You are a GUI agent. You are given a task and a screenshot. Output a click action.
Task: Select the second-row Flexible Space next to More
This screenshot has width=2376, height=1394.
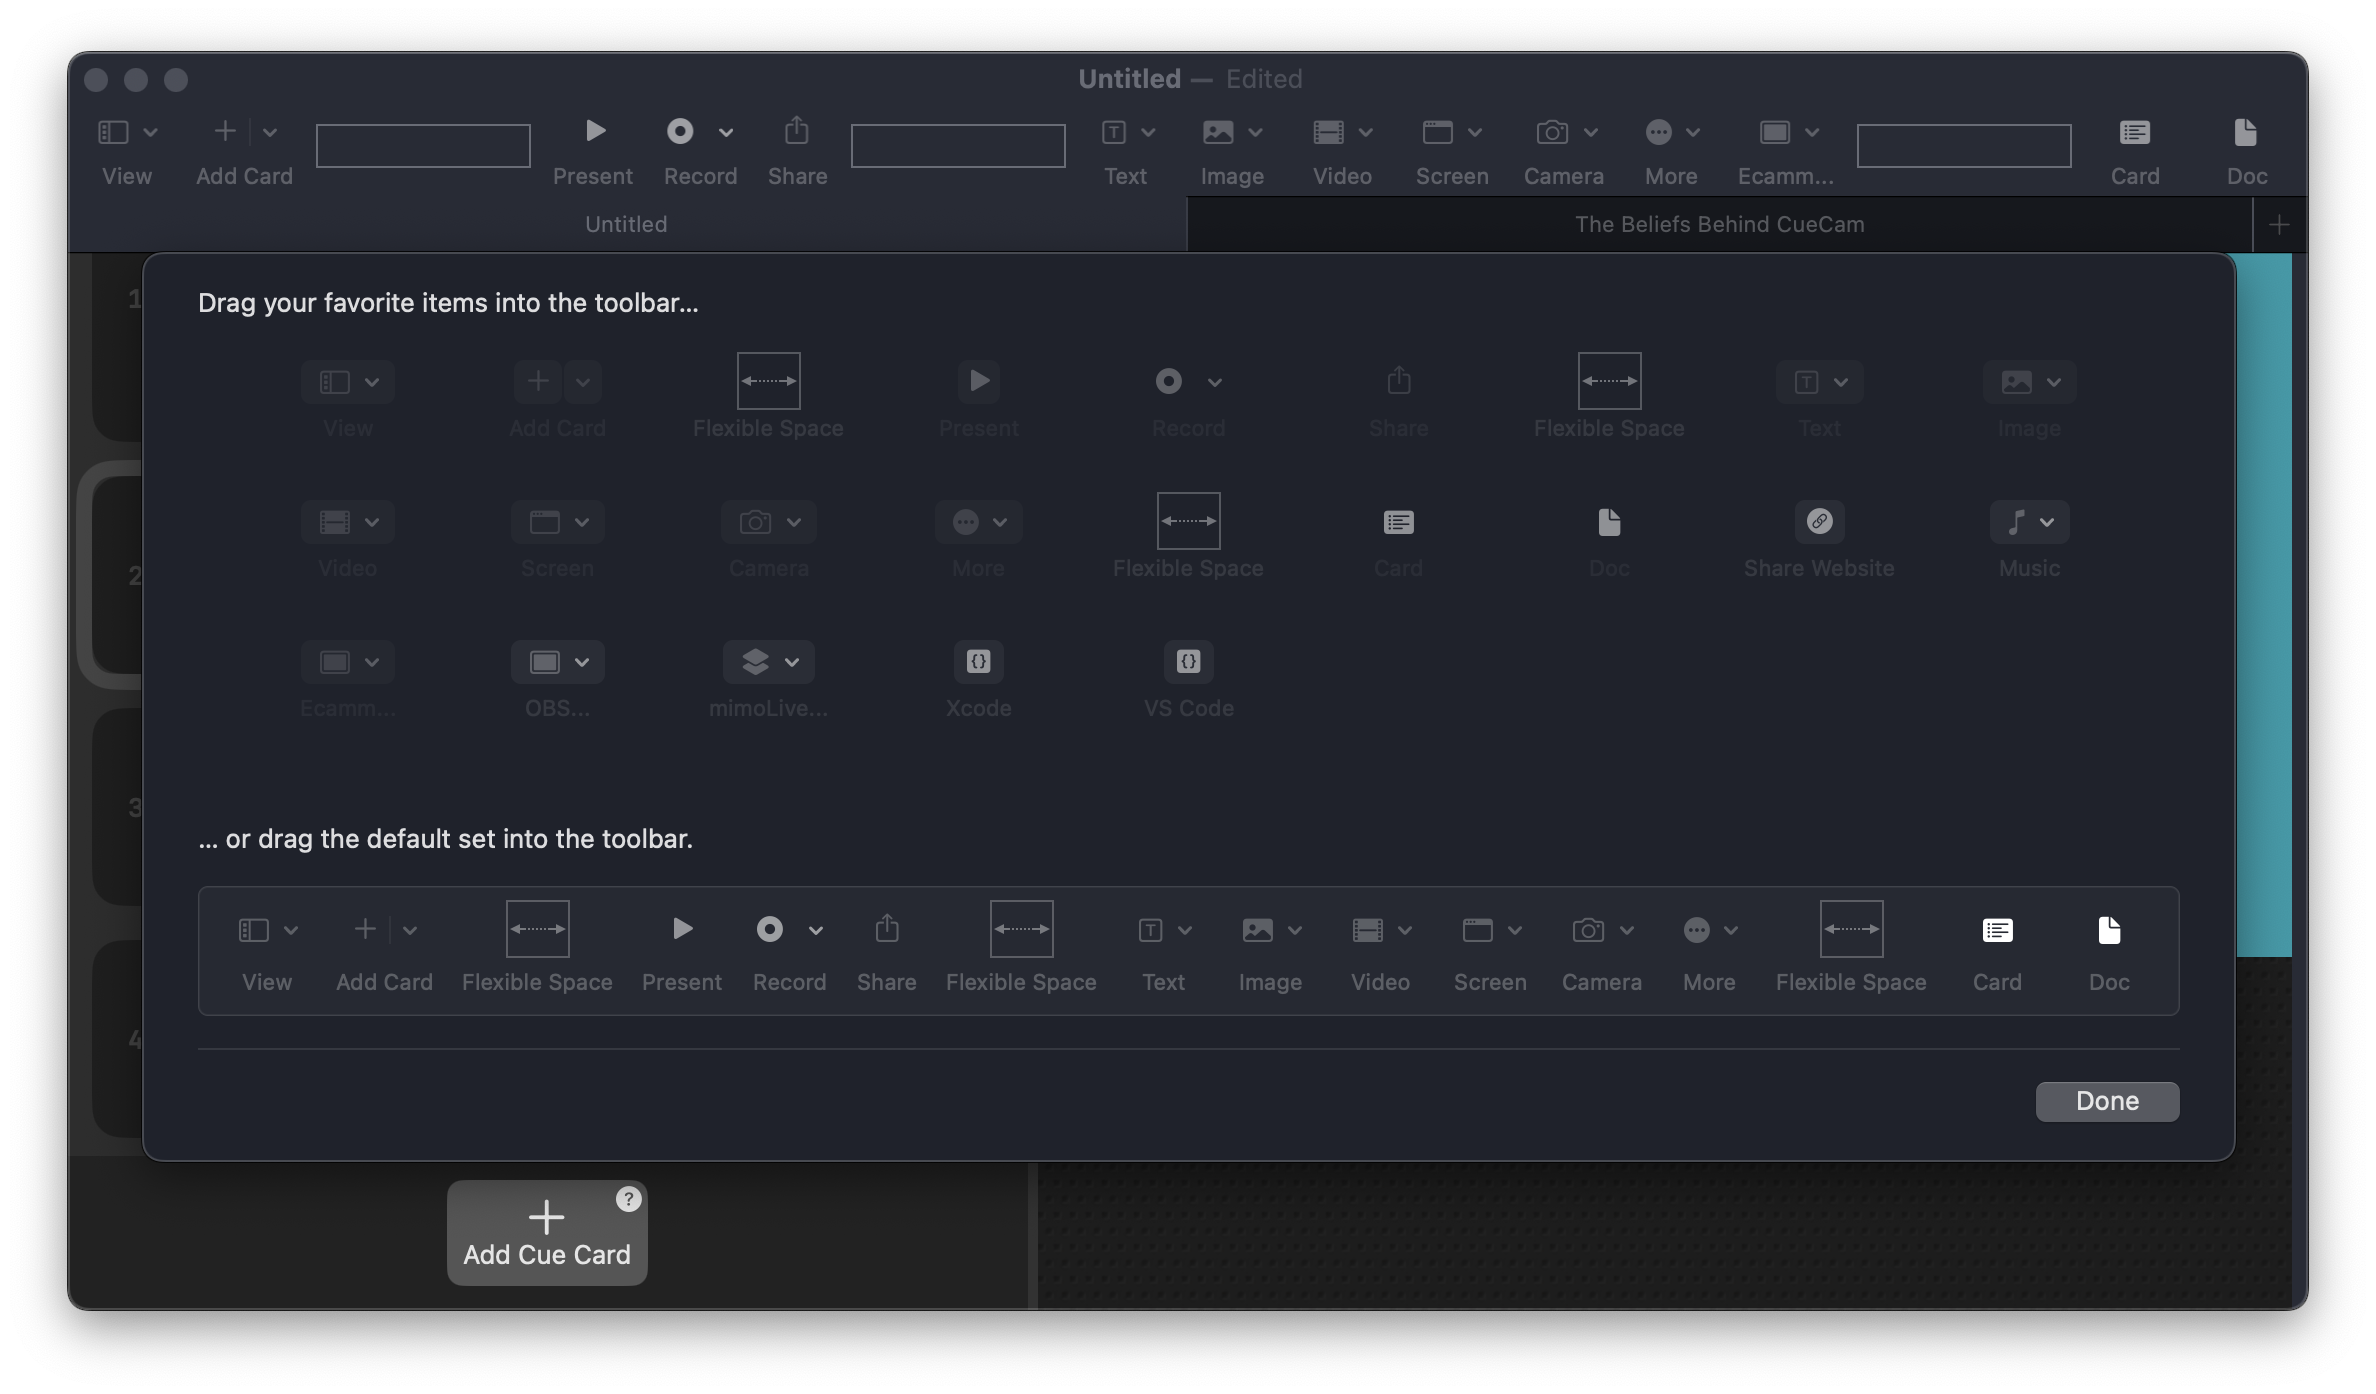1188,537
